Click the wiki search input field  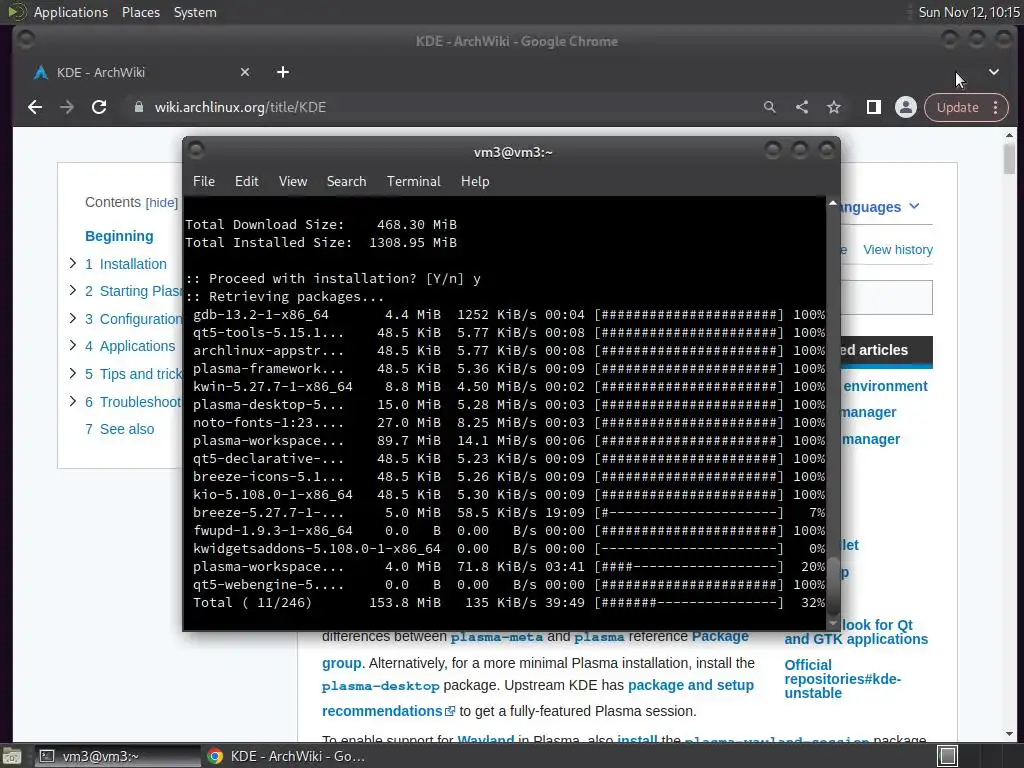[886, 297]
